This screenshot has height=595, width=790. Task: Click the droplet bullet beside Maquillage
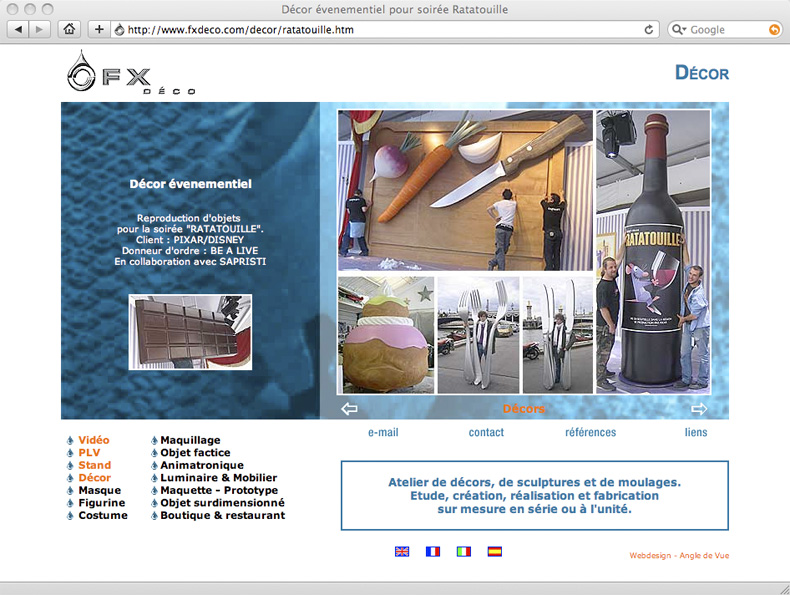(154, 440)
